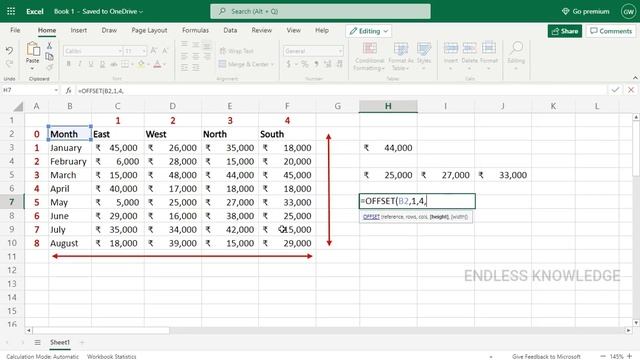The image size is (640, 360).
Task: Click the cell Borders icon
Action: (125, 64)
